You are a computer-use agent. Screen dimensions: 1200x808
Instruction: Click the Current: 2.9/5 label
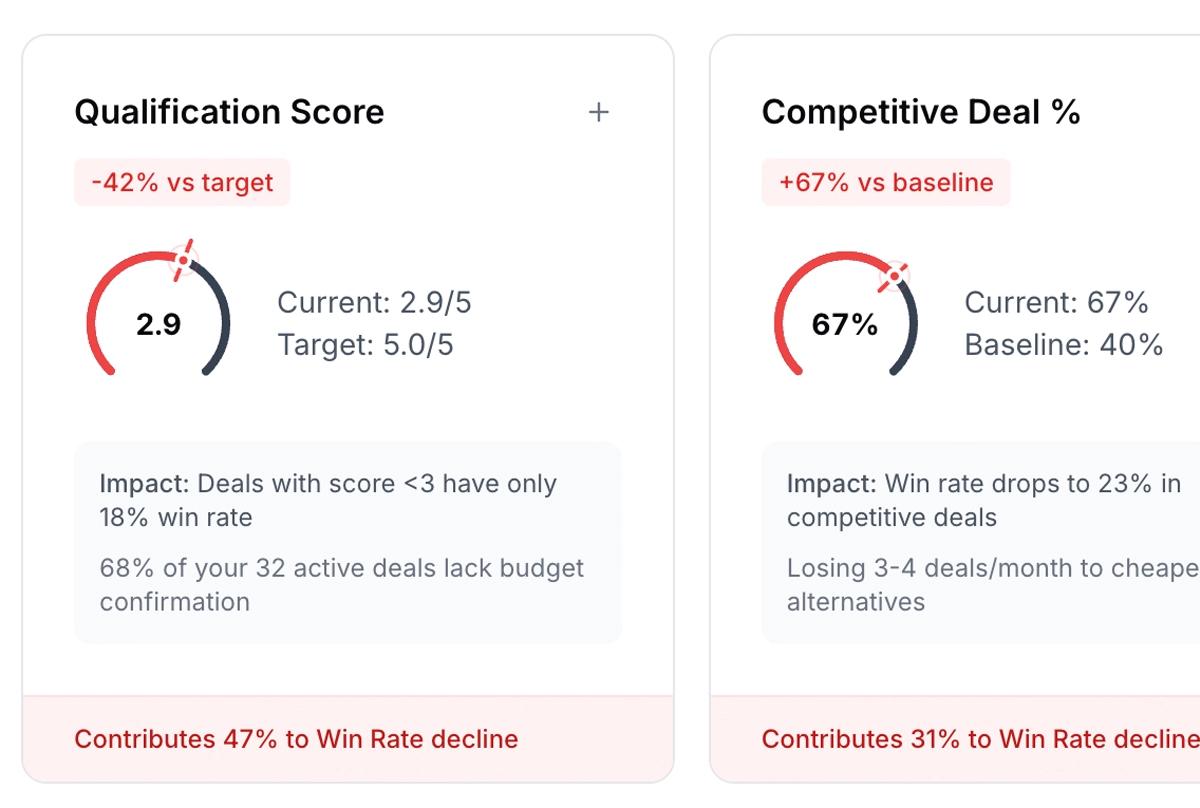point(374,302)
